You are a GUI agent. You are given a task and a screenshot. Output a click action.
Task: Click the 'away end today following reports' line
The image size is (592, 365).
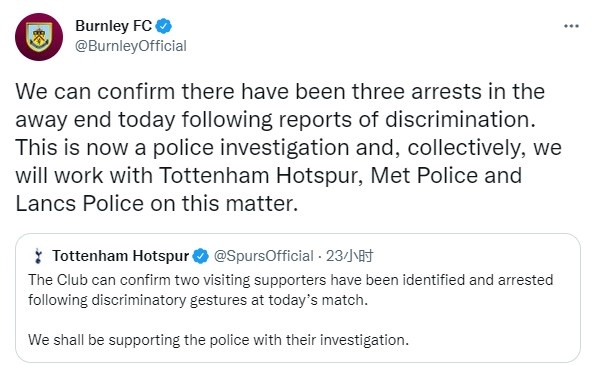pos(276,120)
